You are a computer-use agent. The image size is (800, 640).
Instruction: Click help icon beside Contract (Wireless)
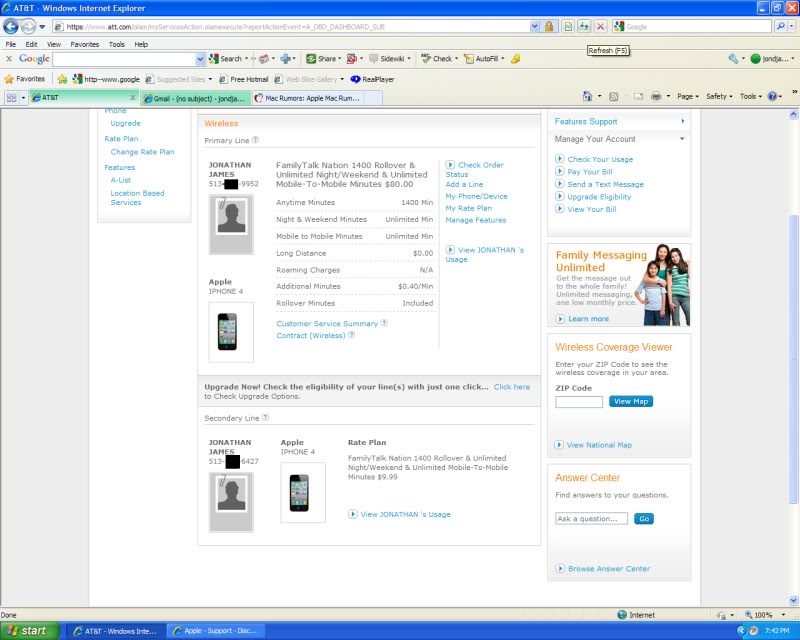[352, 335]
